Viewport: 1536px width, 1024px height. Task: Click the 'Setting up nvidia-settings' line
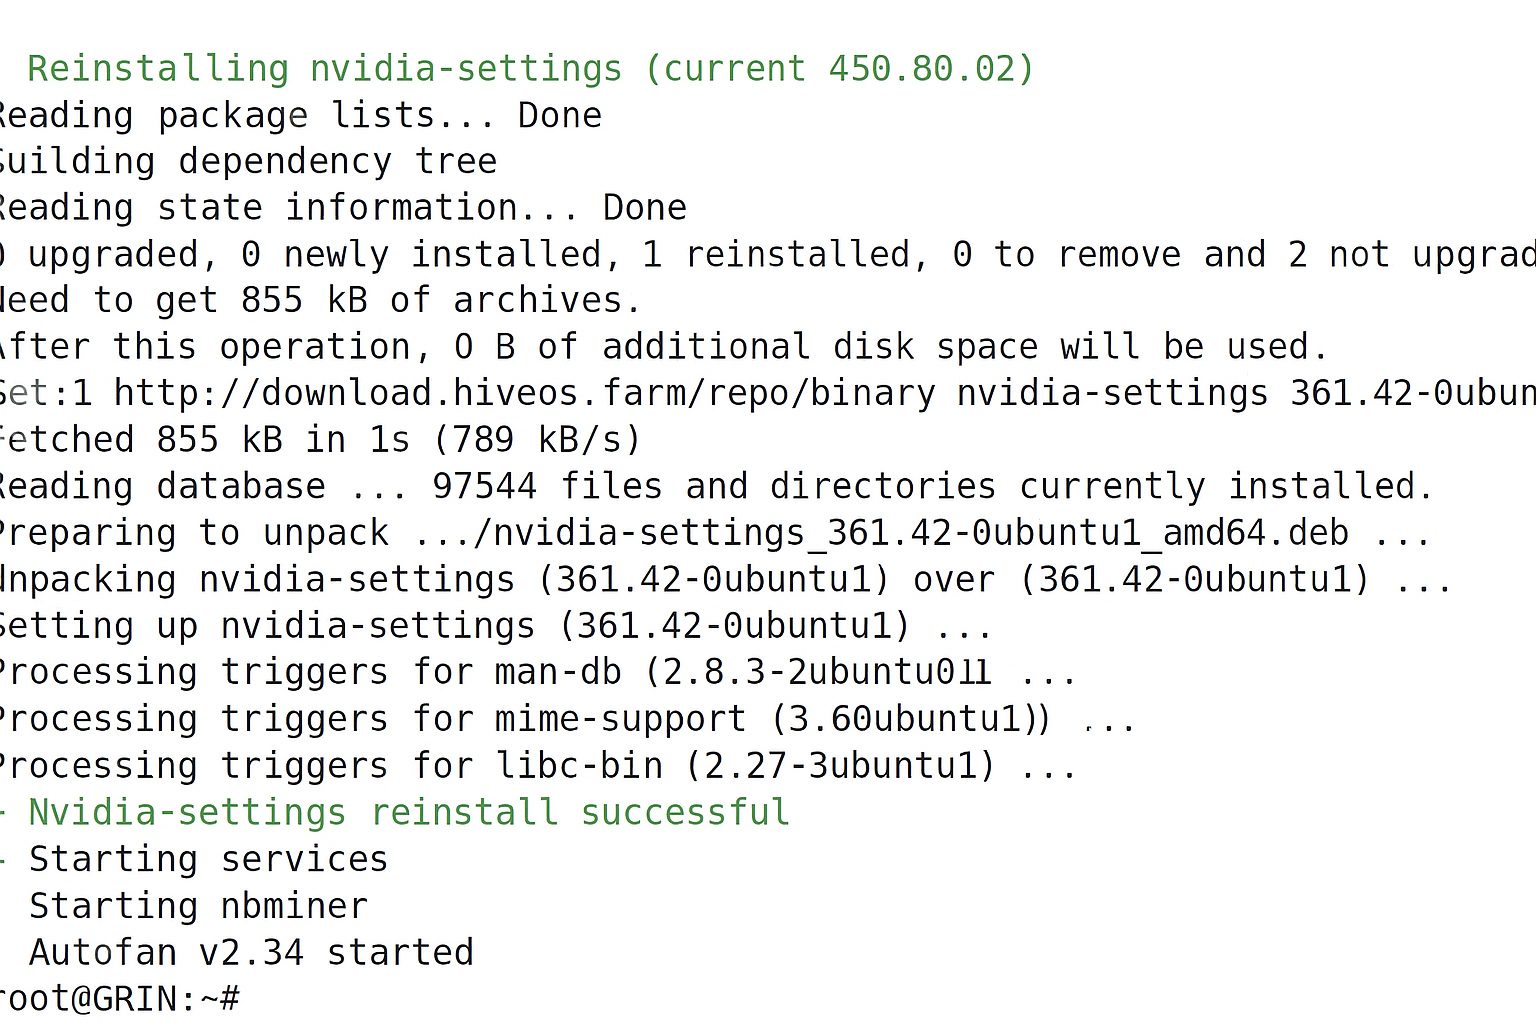(496, 625)
